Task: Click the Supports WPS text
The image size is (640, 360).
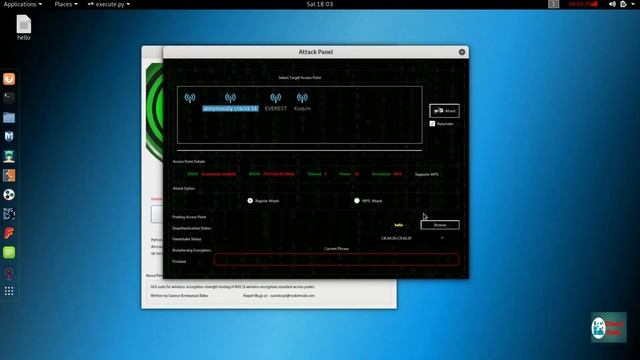Action: 427,174
